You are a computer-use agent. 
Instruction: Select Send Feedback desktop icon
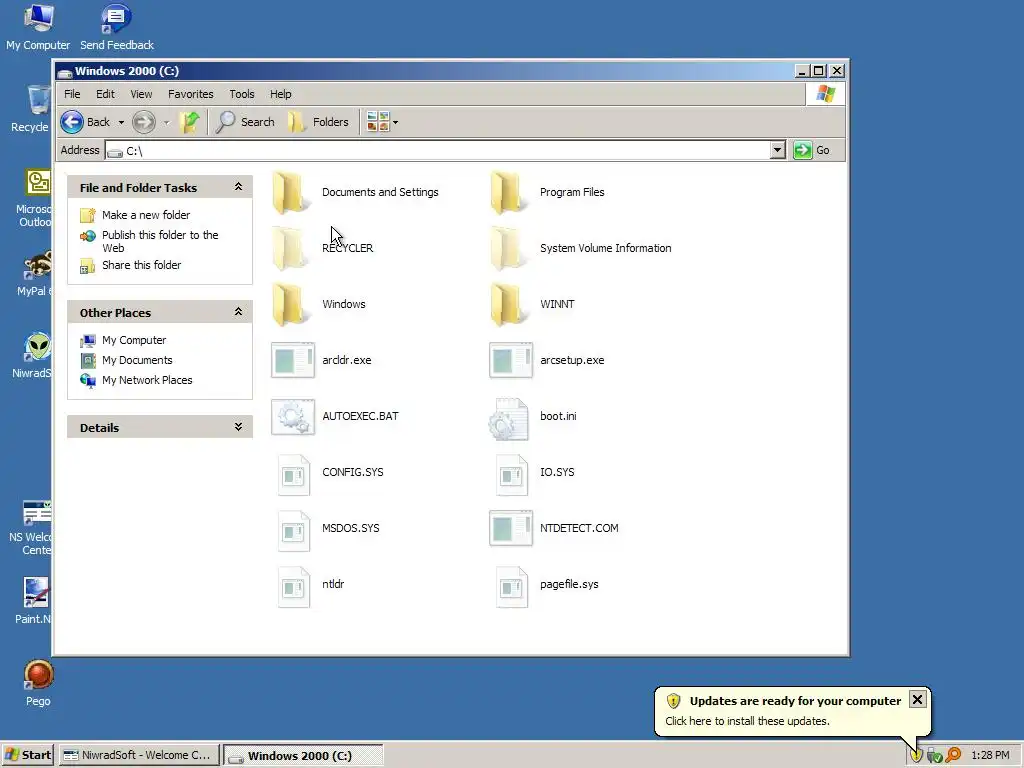(x=117, y=27)
